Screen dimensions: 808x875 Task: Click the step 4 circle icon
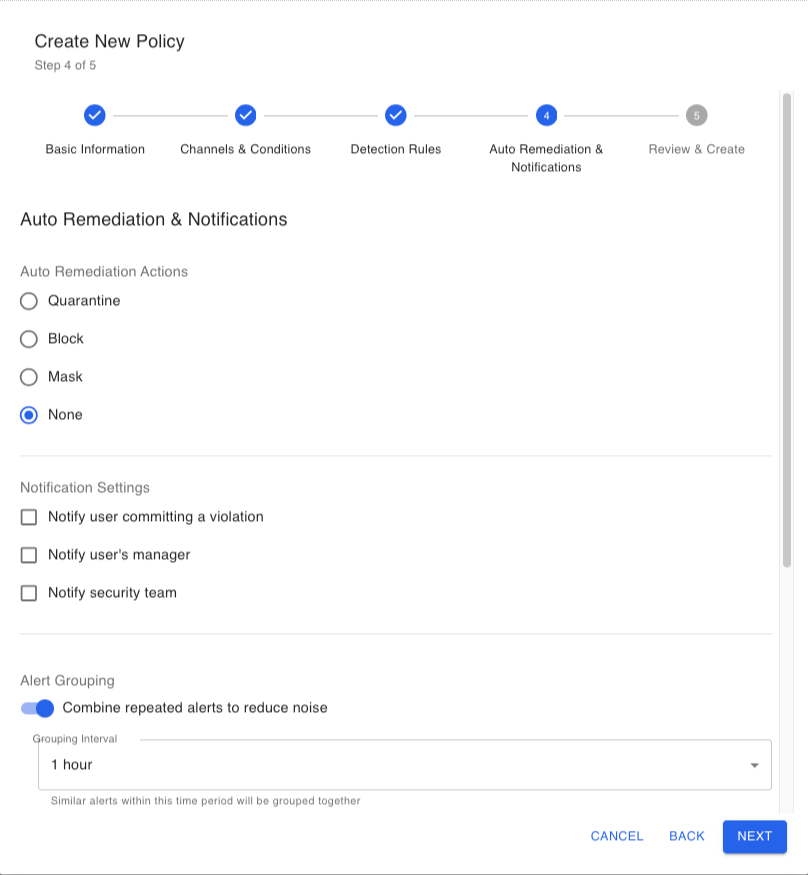546,115
